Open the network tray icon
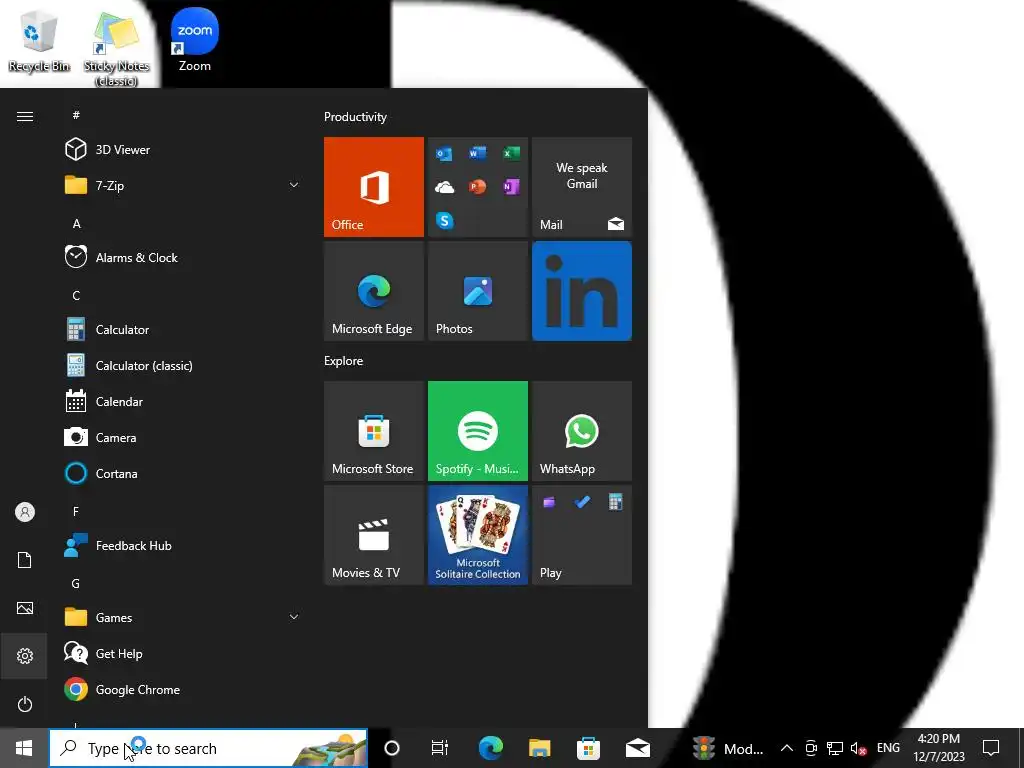1024x768 pixels. [835, 748]
